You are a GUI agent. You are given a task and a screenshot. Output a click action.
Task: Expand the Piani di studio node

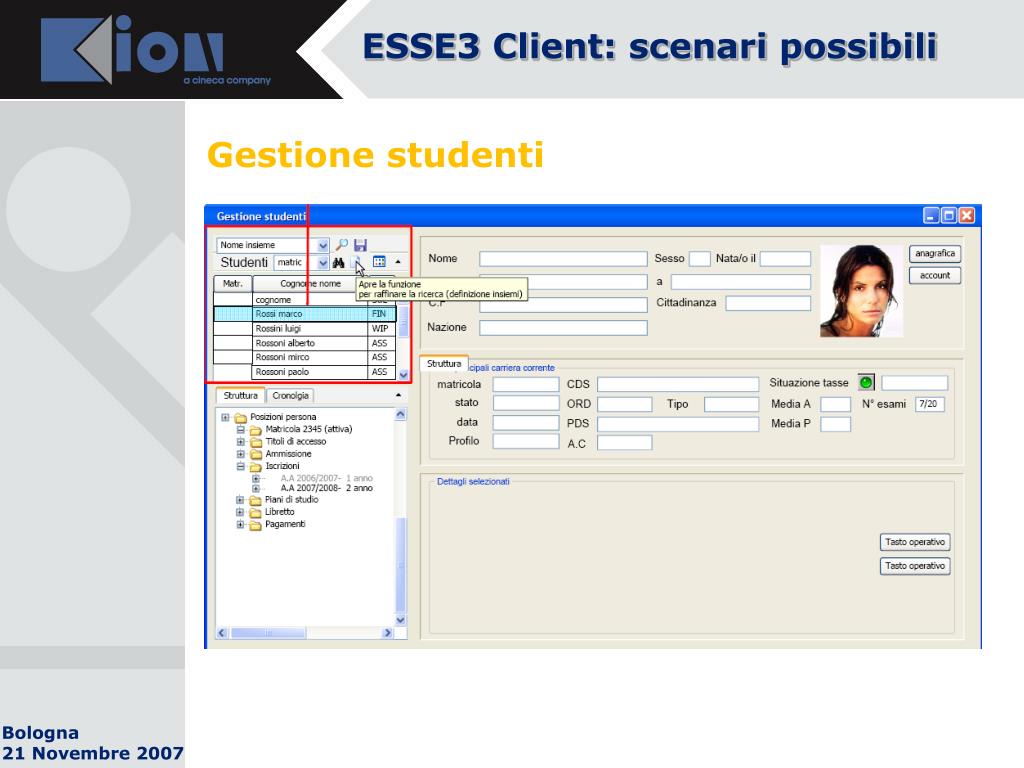pyautogui.click(x=240, y=500)
